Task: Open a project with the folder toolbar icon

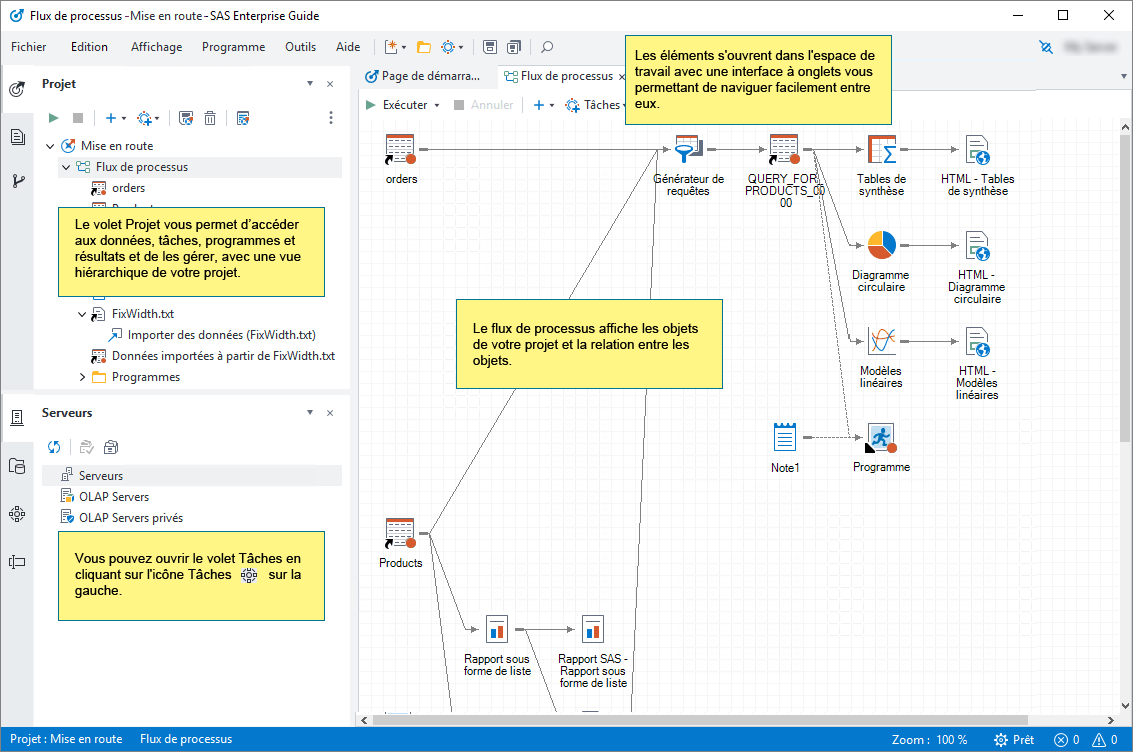Action: 422,46
